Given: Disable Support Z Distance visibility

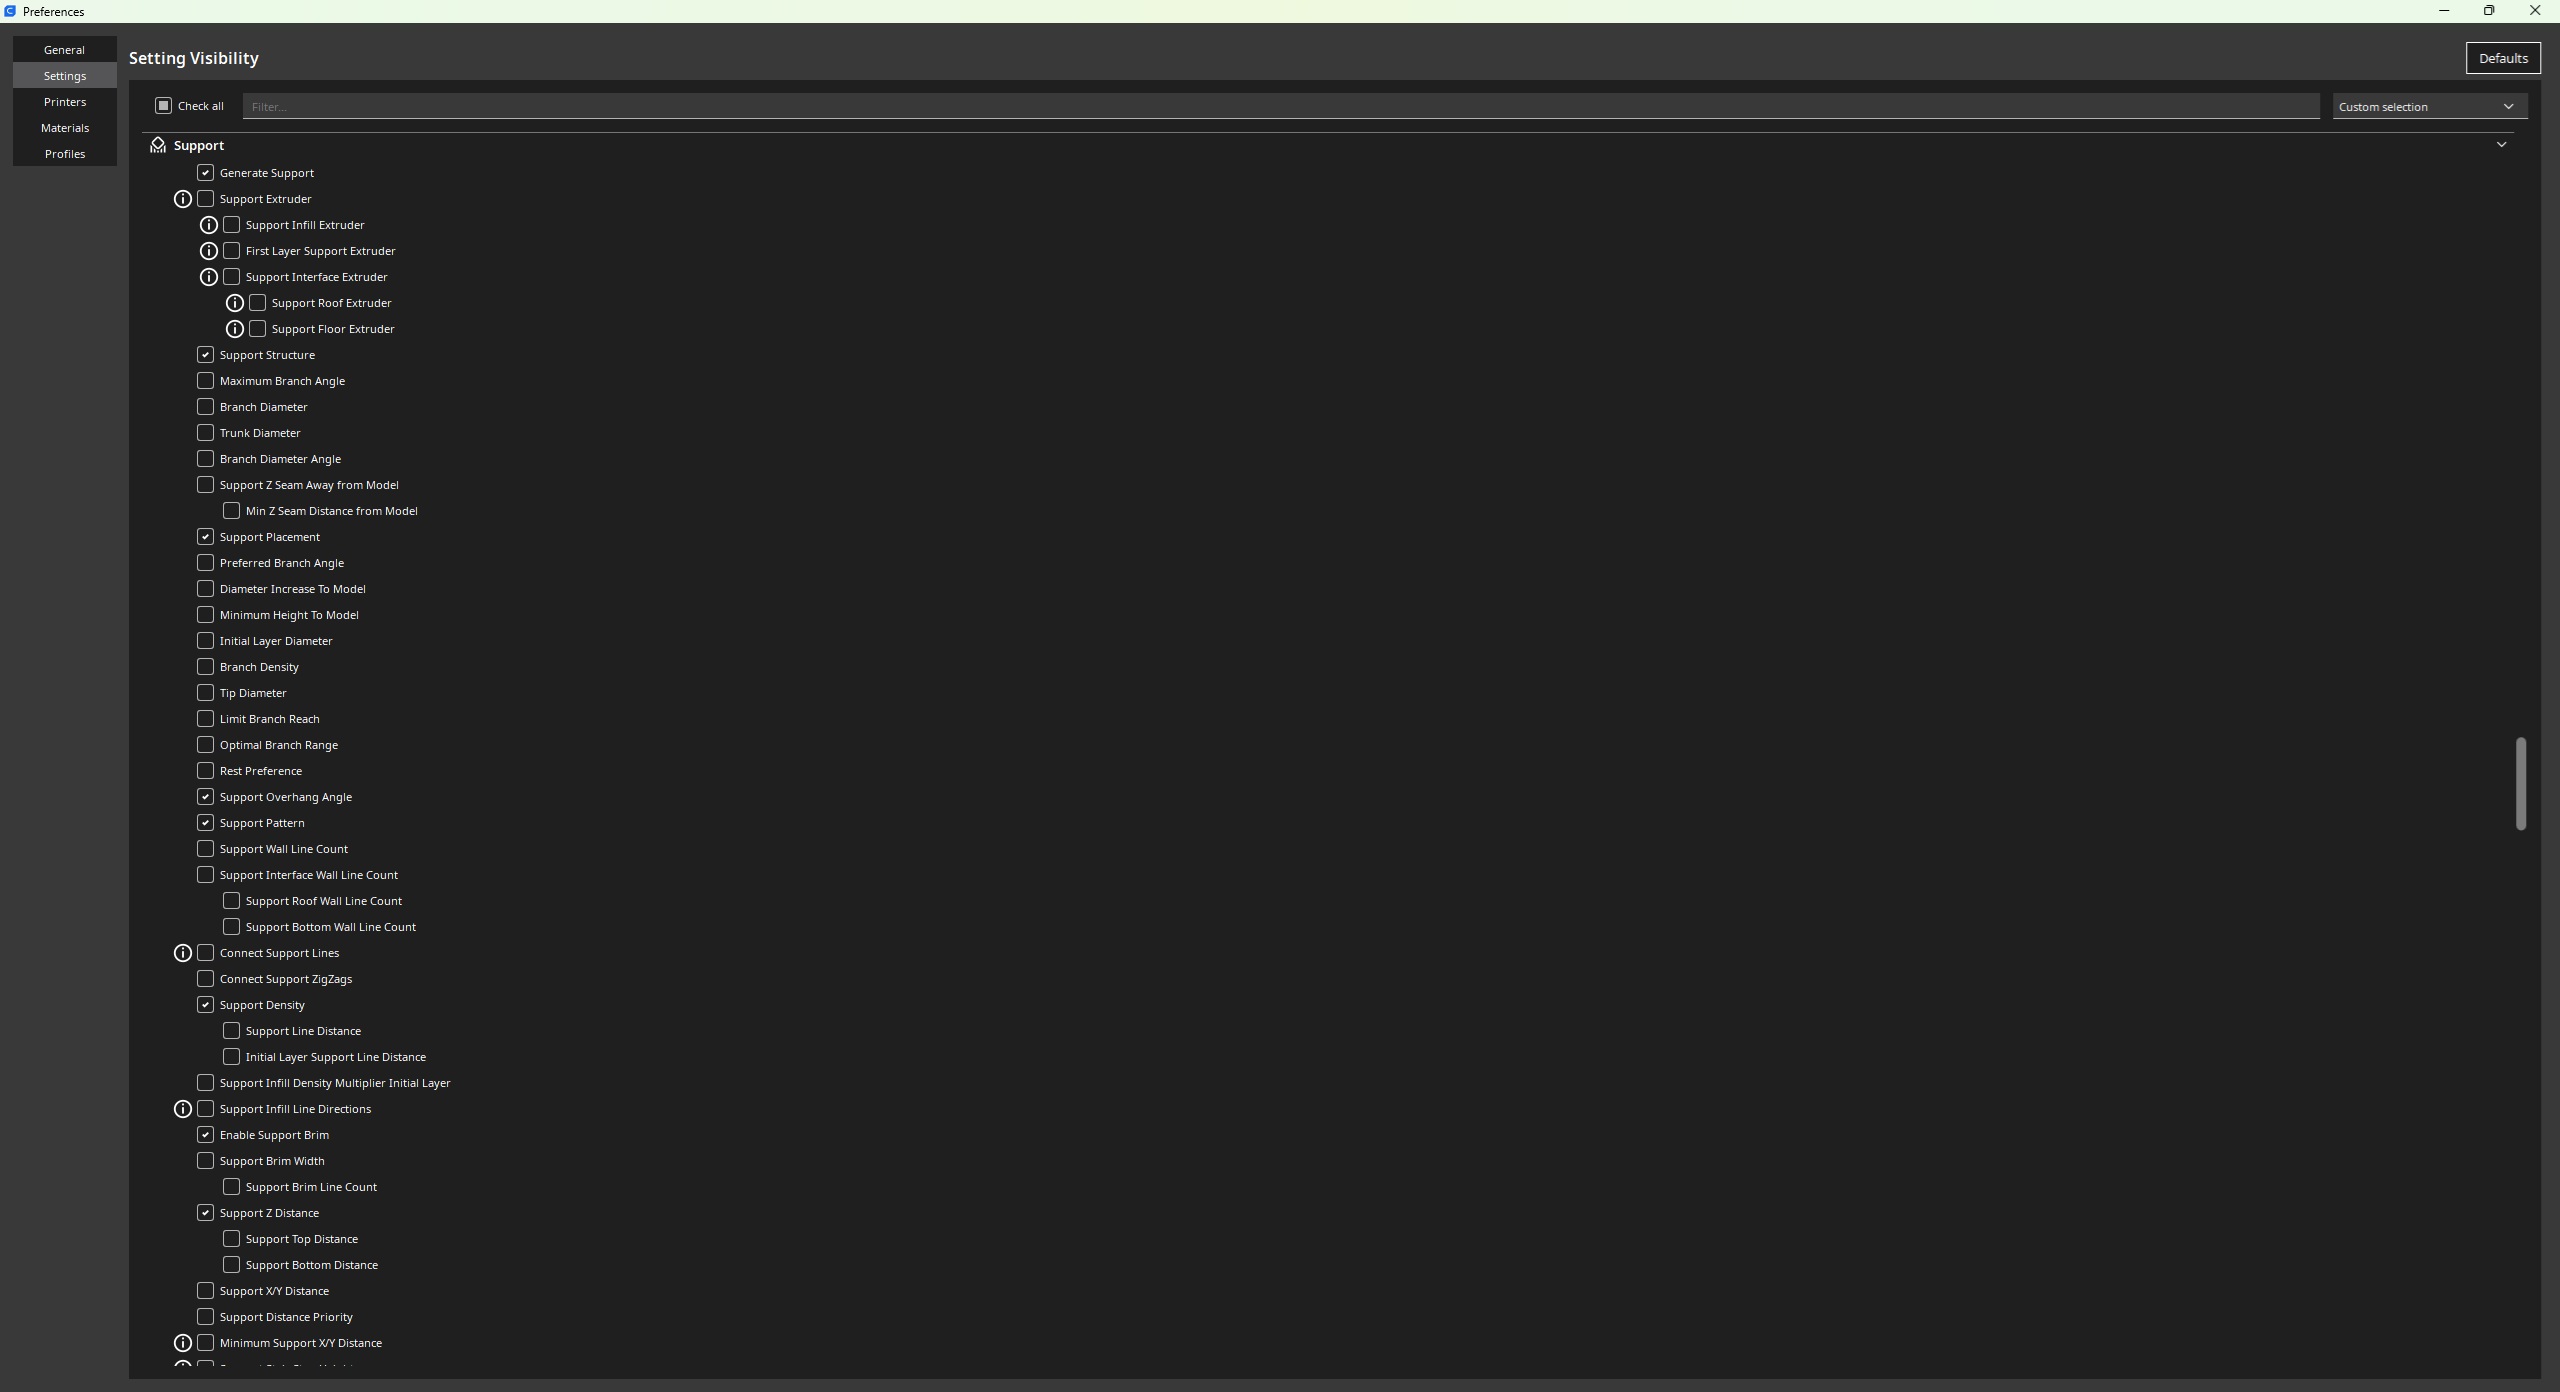Looking at the screenshot, I should tap(205, 1213).
